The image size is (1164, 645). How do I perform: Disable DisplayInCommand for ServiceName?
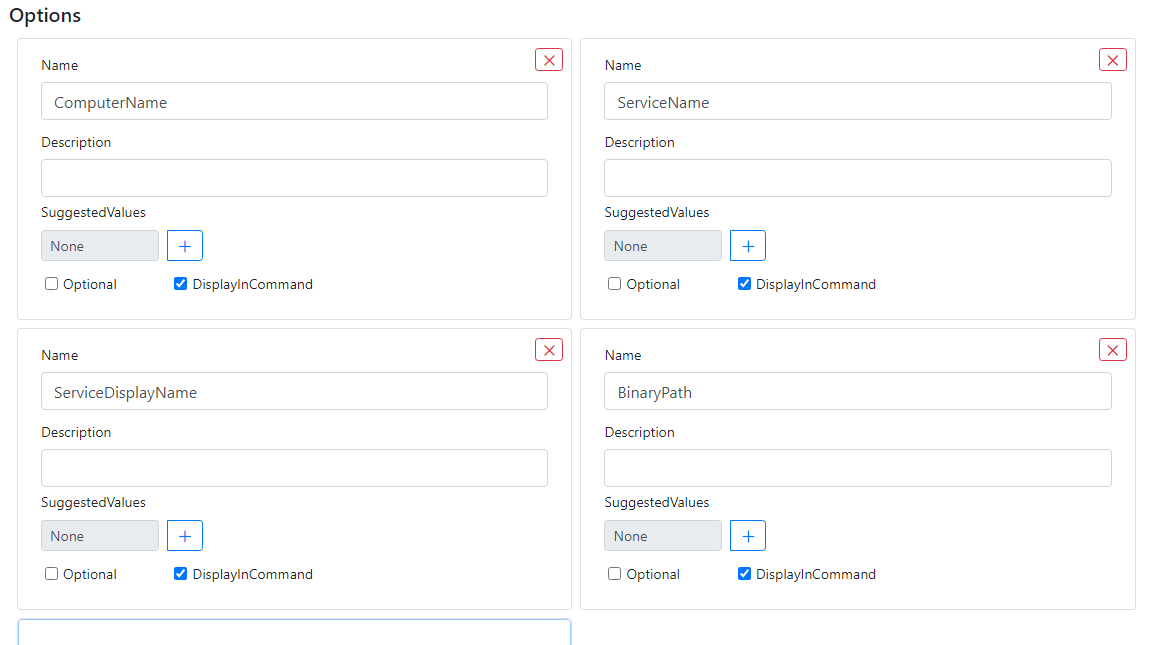[x=744, y=283]
